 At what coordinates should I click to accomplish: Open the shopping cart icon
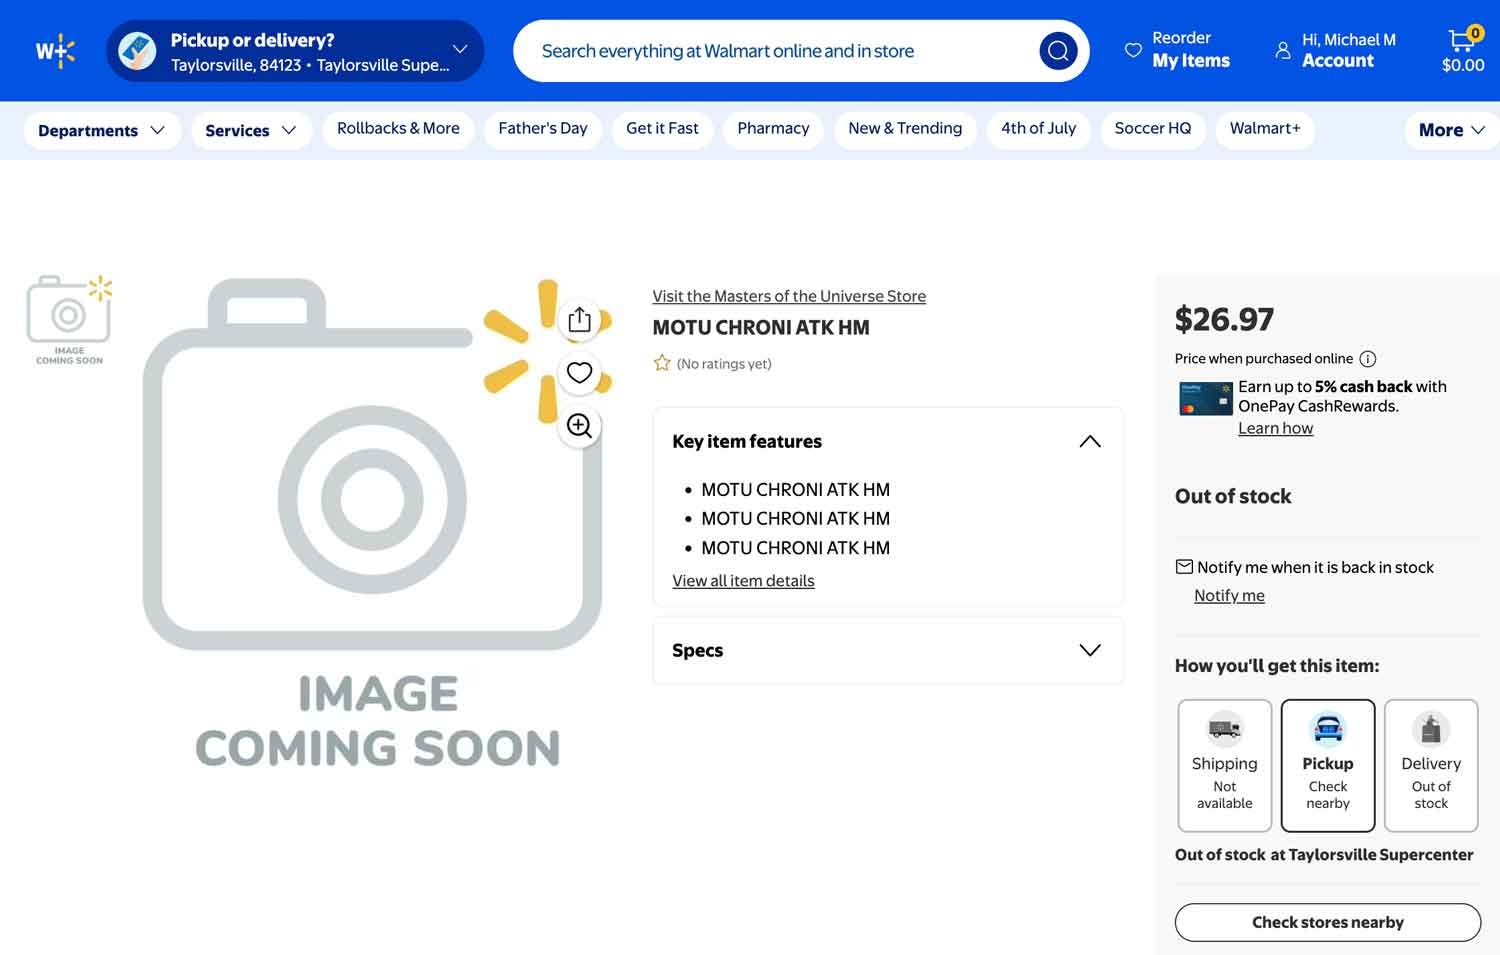1462,40
